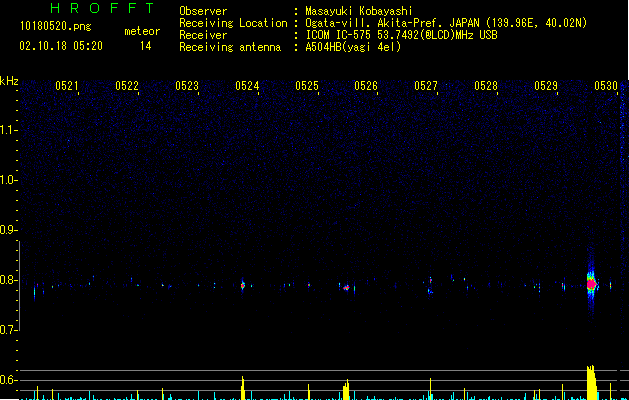Click the 0.8 kHz axis label

point(8,280)
